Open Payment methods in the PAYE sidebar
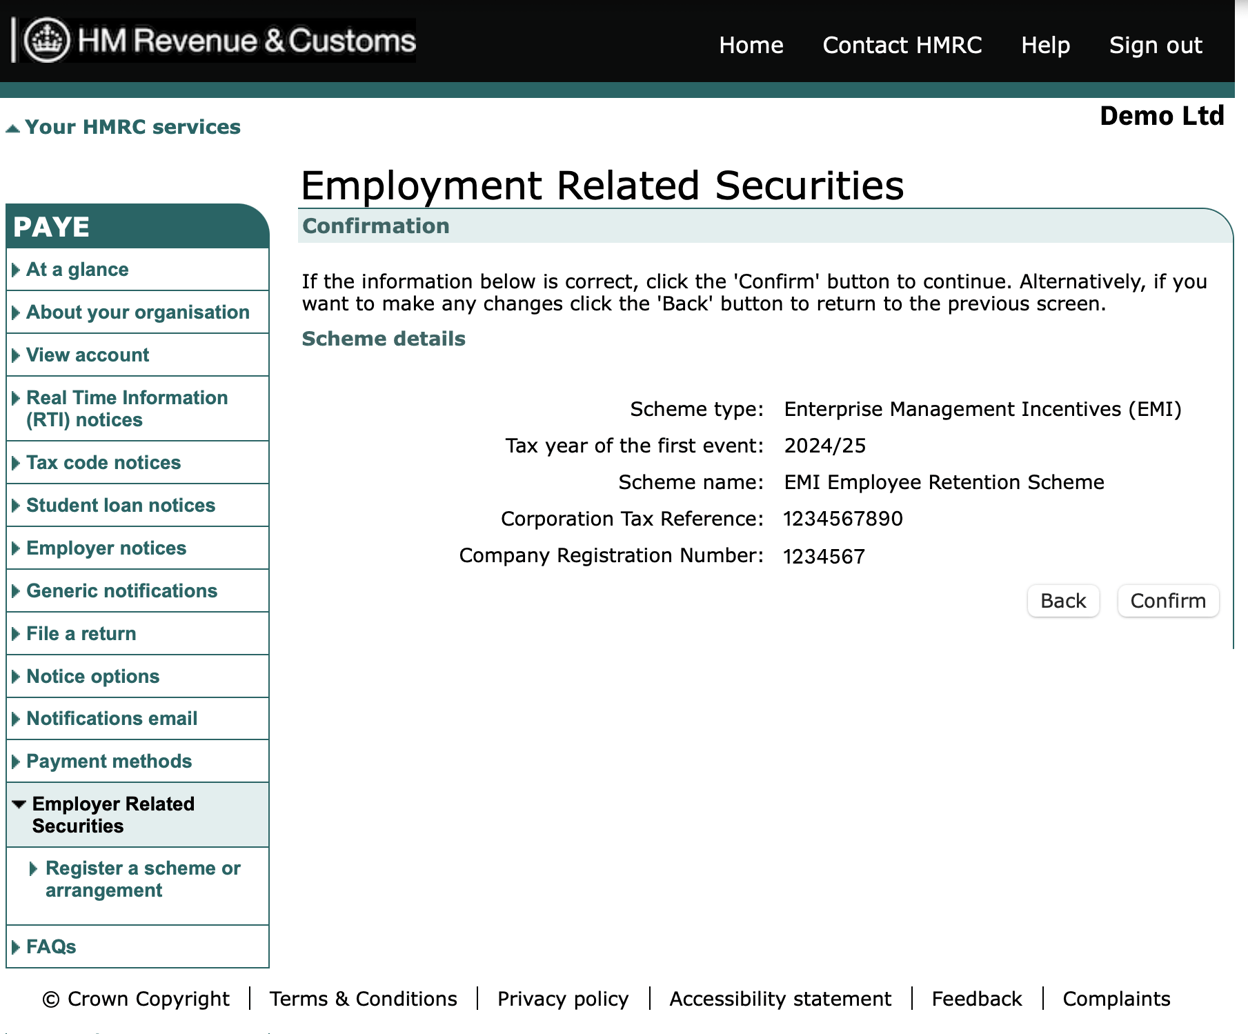The width and height of the screenshot is (1248, 1034). (x=110, y=761)
